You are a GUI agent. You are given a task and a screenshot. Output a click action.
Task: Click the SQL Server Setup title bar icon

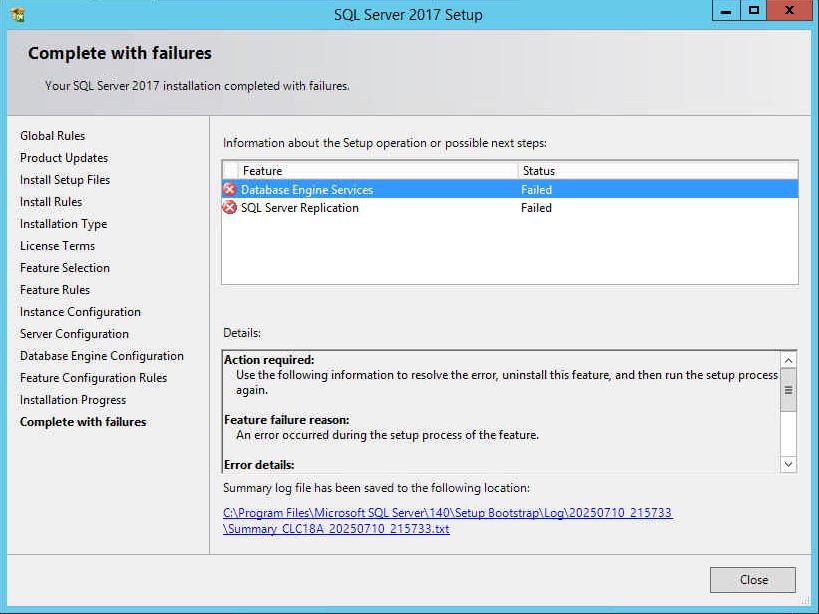click(18, 15)
